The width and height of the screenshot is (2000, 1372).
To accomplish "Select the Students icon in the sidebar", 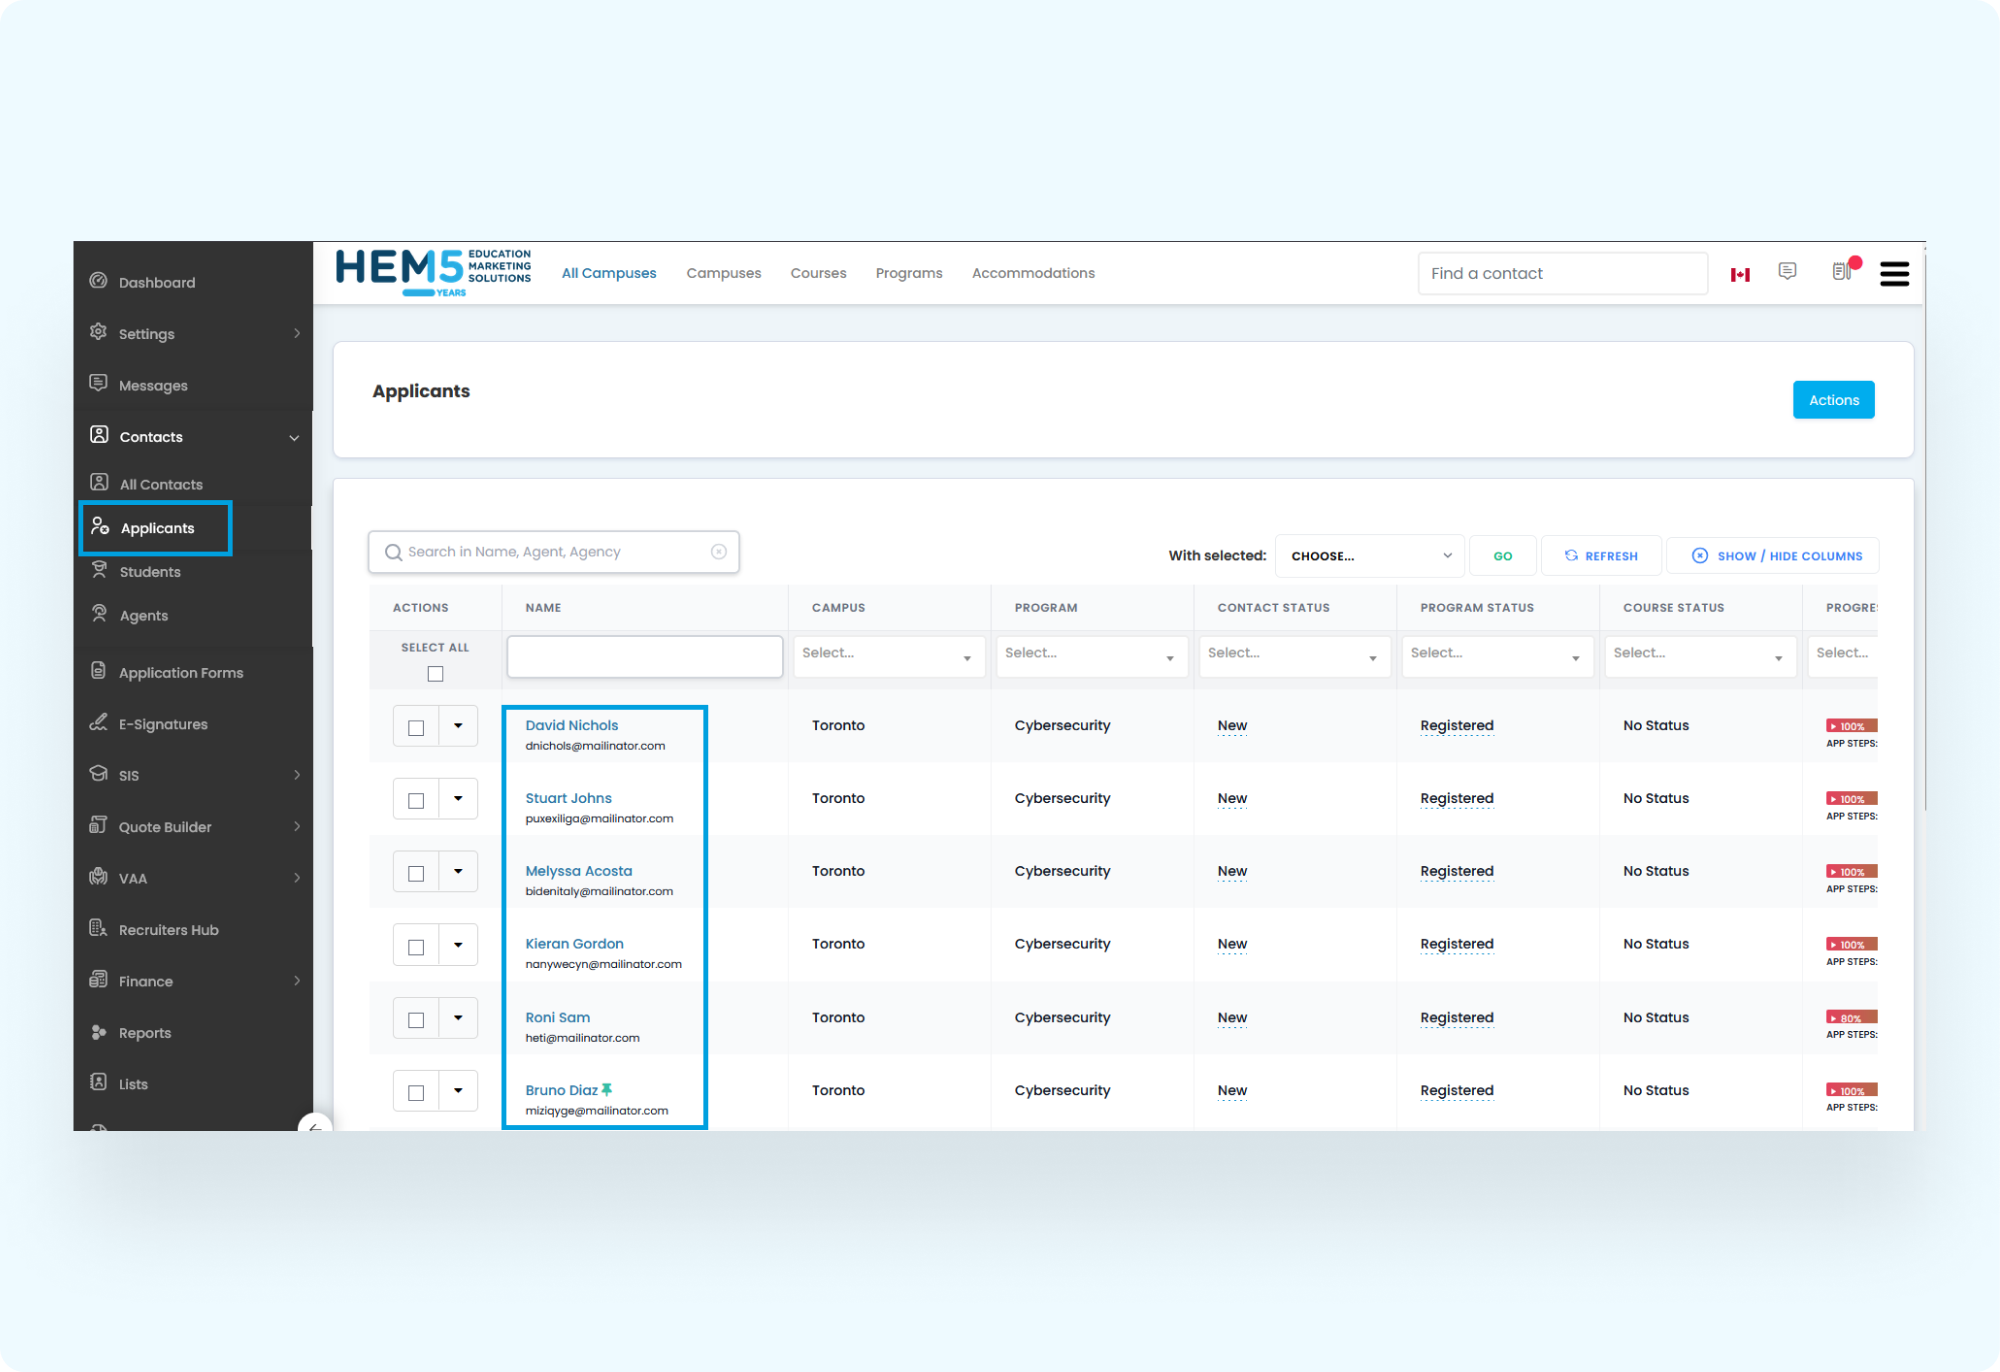I will tap(99, 570).
